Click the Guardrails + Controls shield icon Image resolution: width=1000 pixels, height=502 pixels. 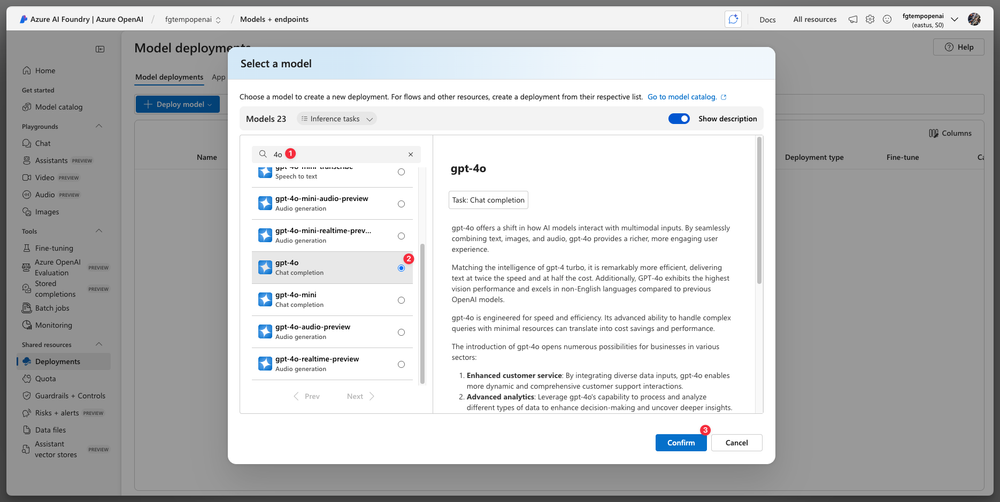27,396
